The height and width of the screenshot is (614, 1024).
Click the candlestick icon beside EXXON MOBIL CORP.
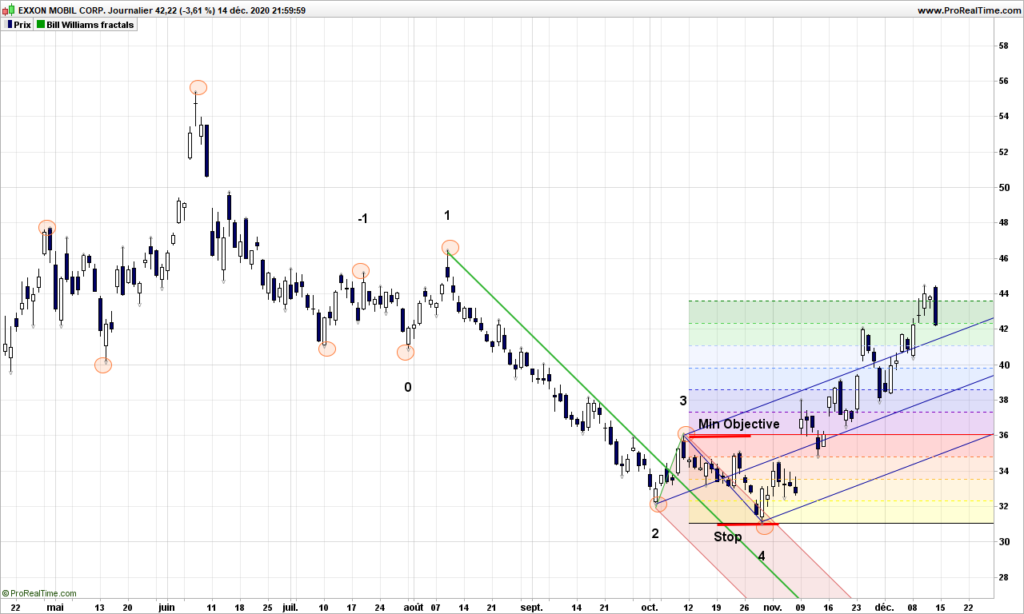point(8,10)
